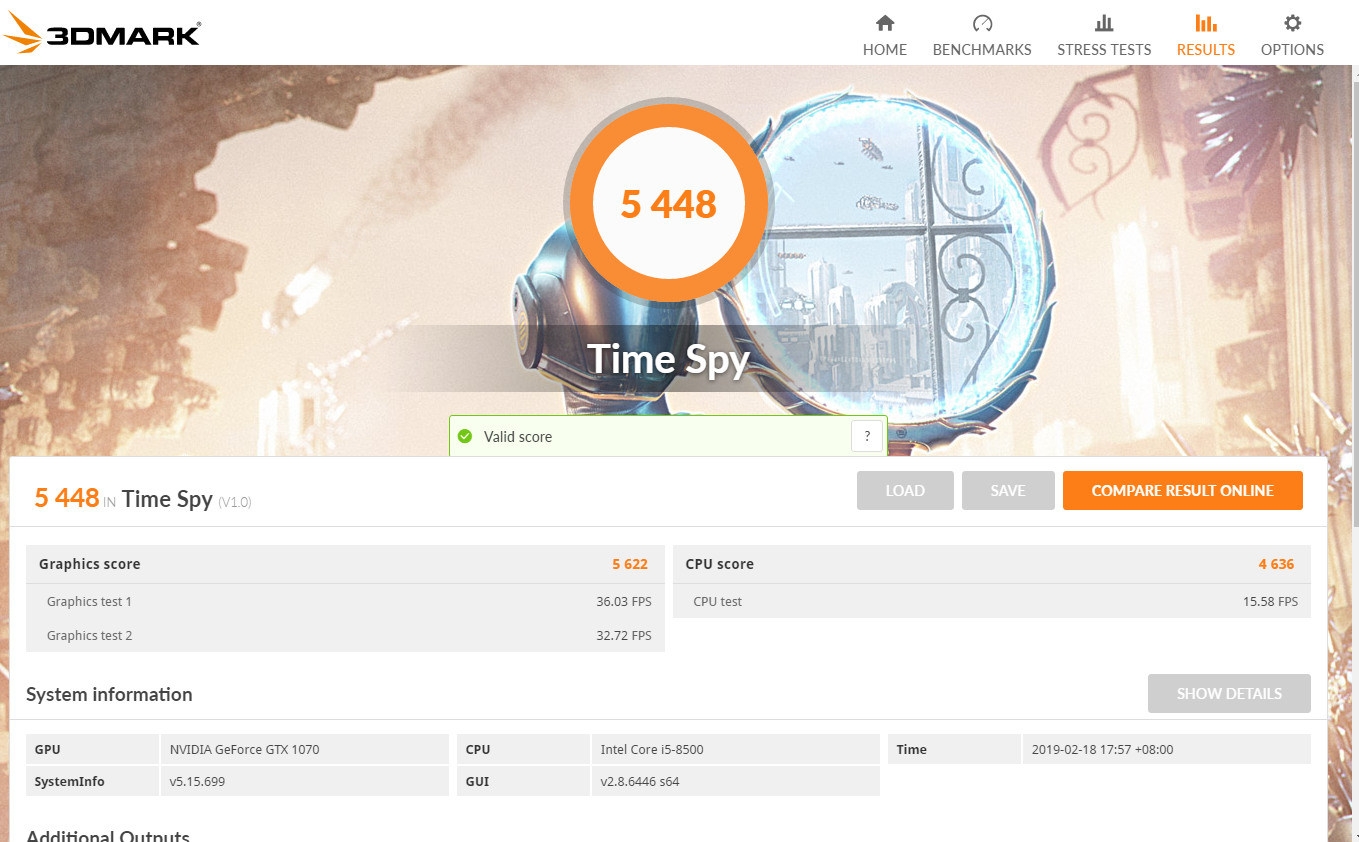Switch to Stress Tests tab

coord(1104,36)
